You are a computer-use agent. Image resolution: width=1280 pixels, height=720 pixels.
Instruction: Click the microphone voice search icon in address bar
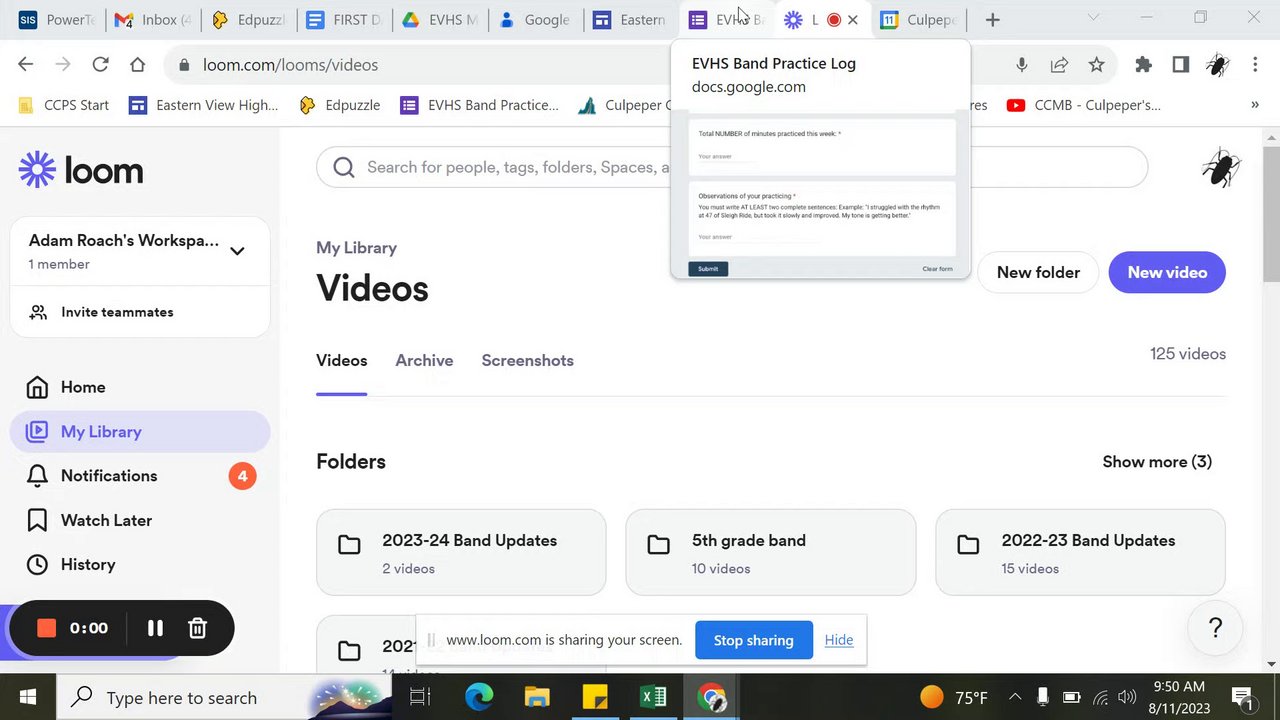[1021, 64]
